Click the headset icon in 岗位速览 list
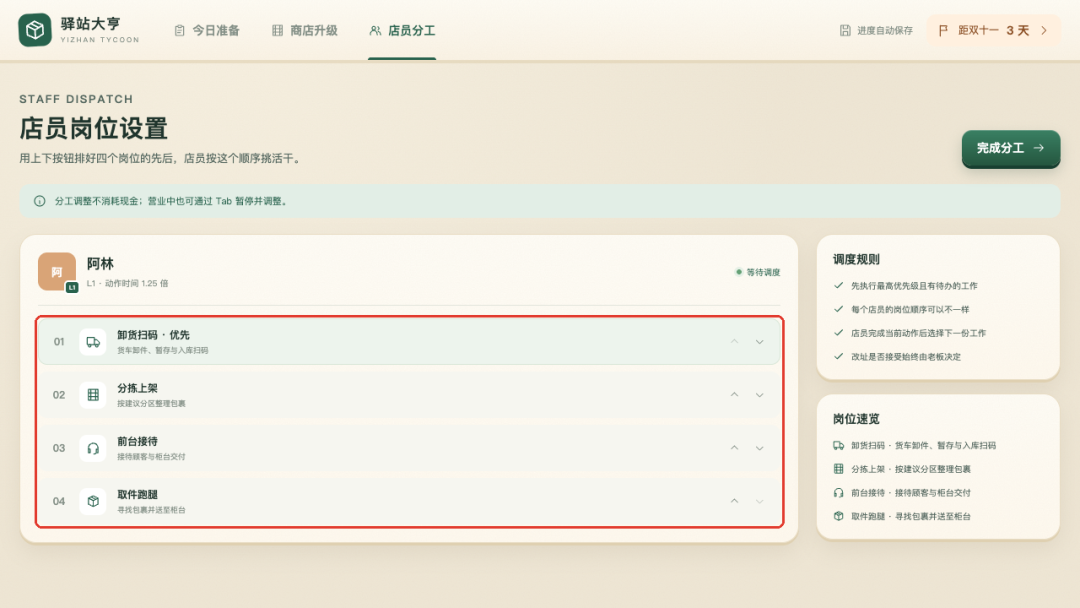The width and height of the screenshot is (1080, 608). (838, 492)
